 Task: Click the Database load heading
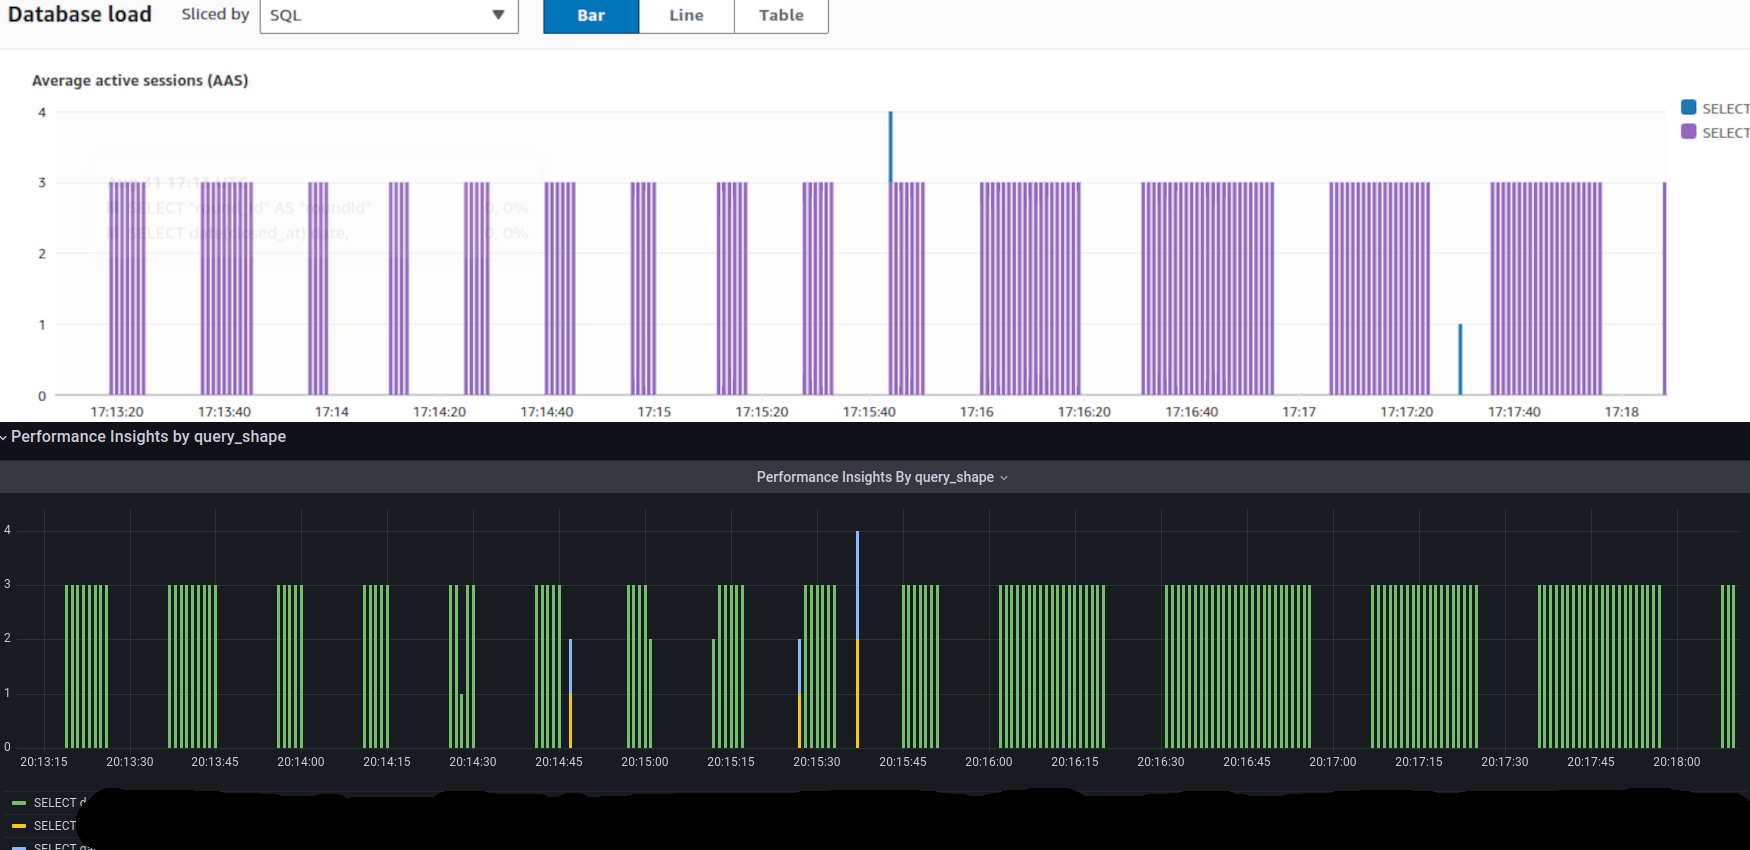80,14
